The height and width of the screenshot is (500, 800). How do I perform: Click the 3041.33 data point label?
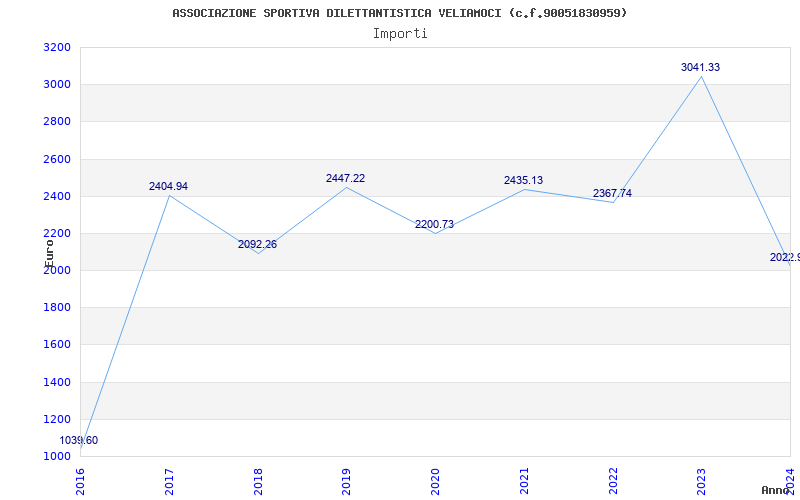(700, 67)
